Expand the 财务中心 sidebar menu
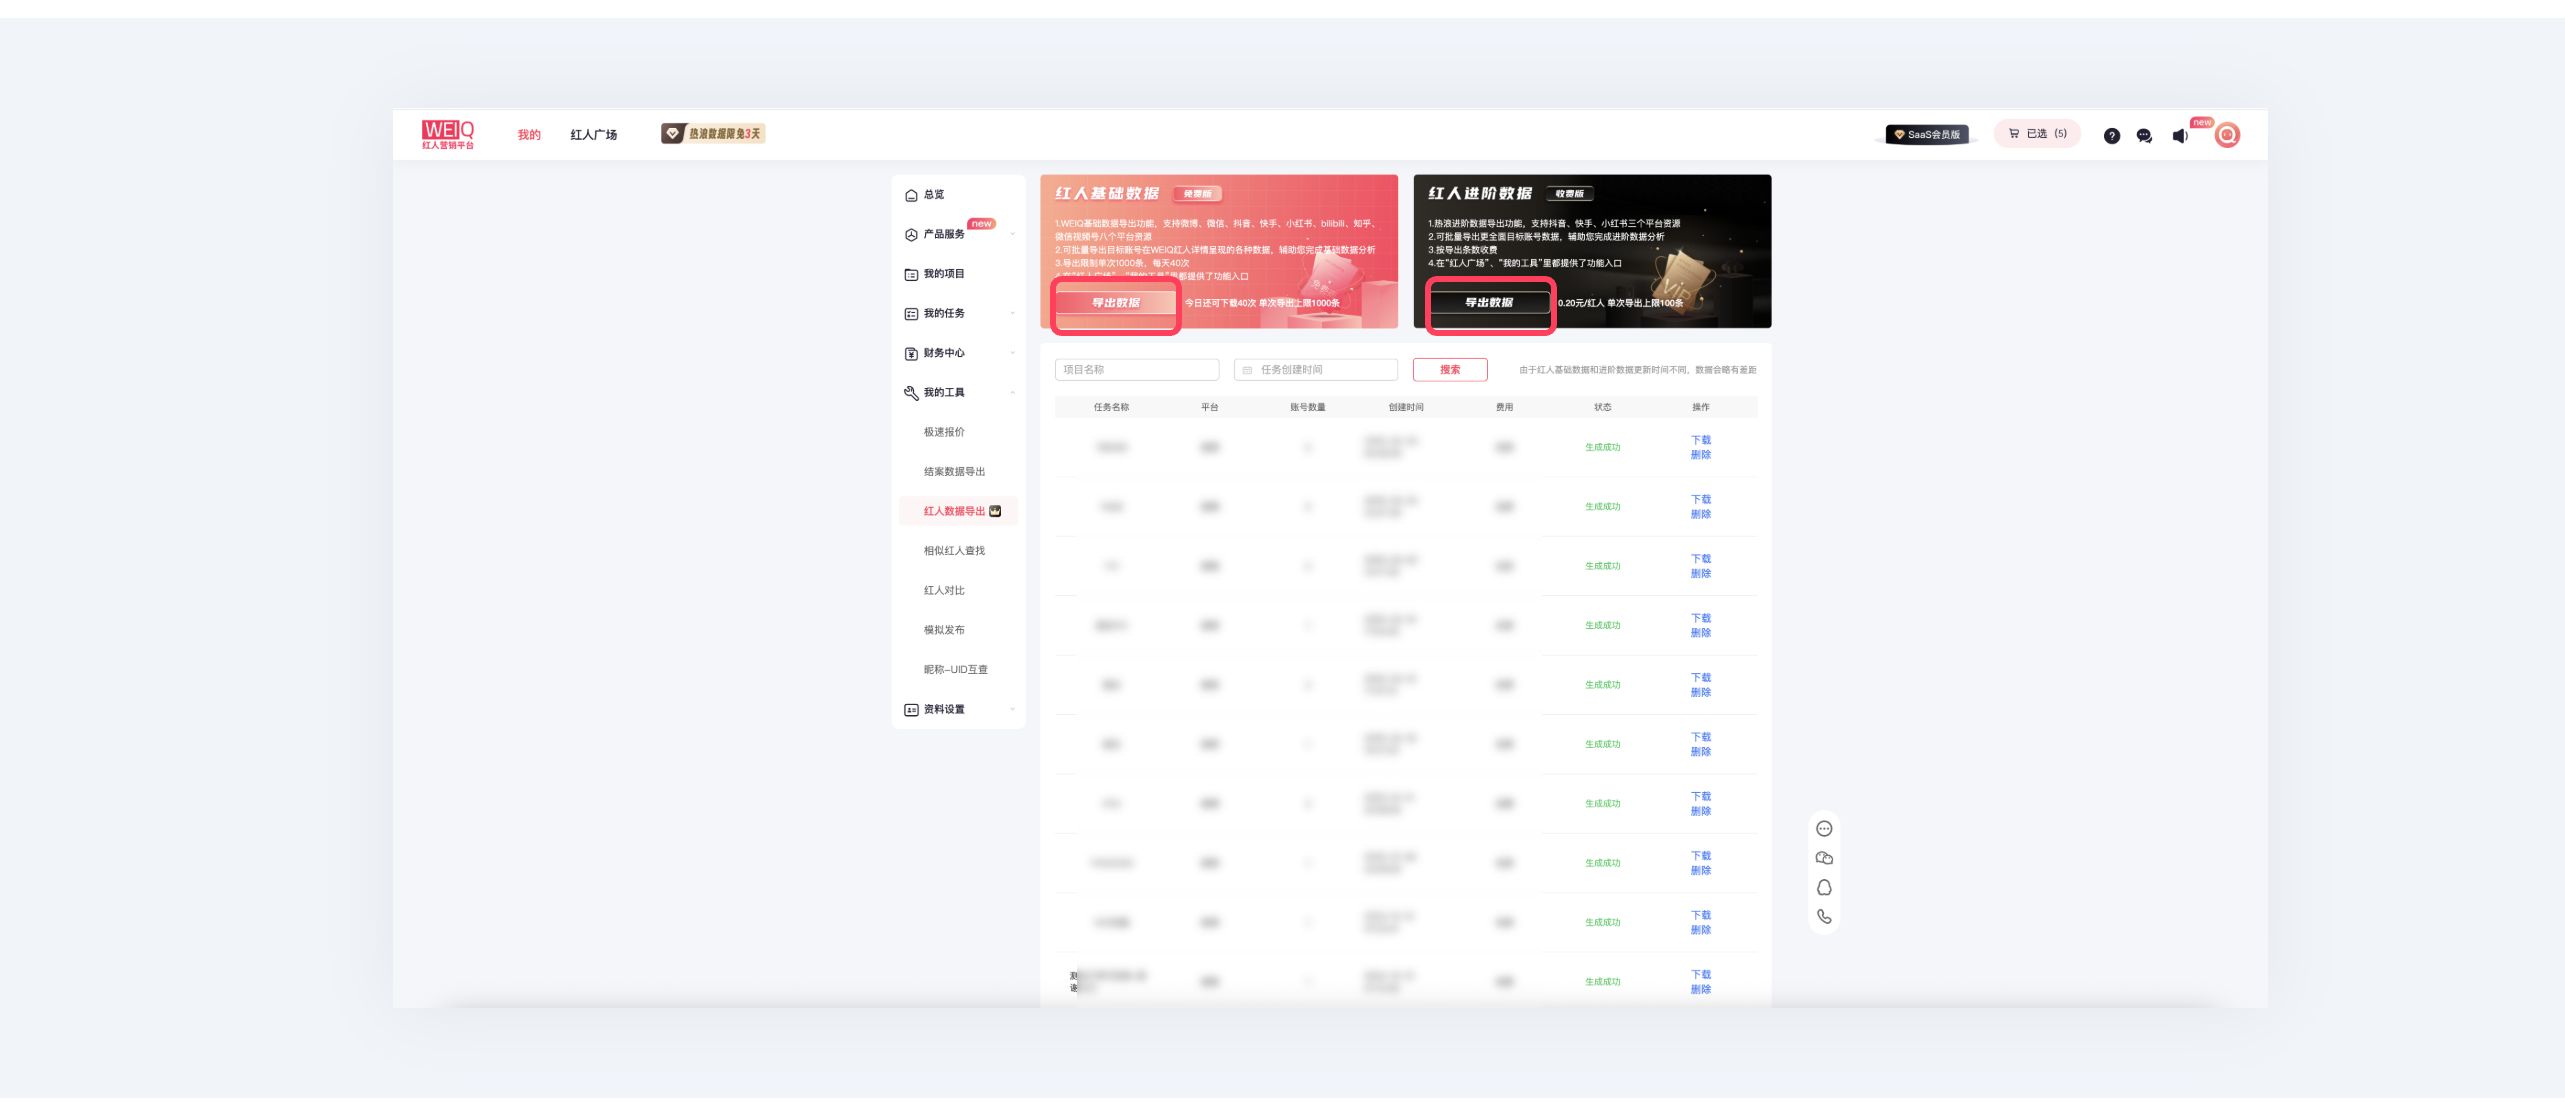 [x=944, y=353]
